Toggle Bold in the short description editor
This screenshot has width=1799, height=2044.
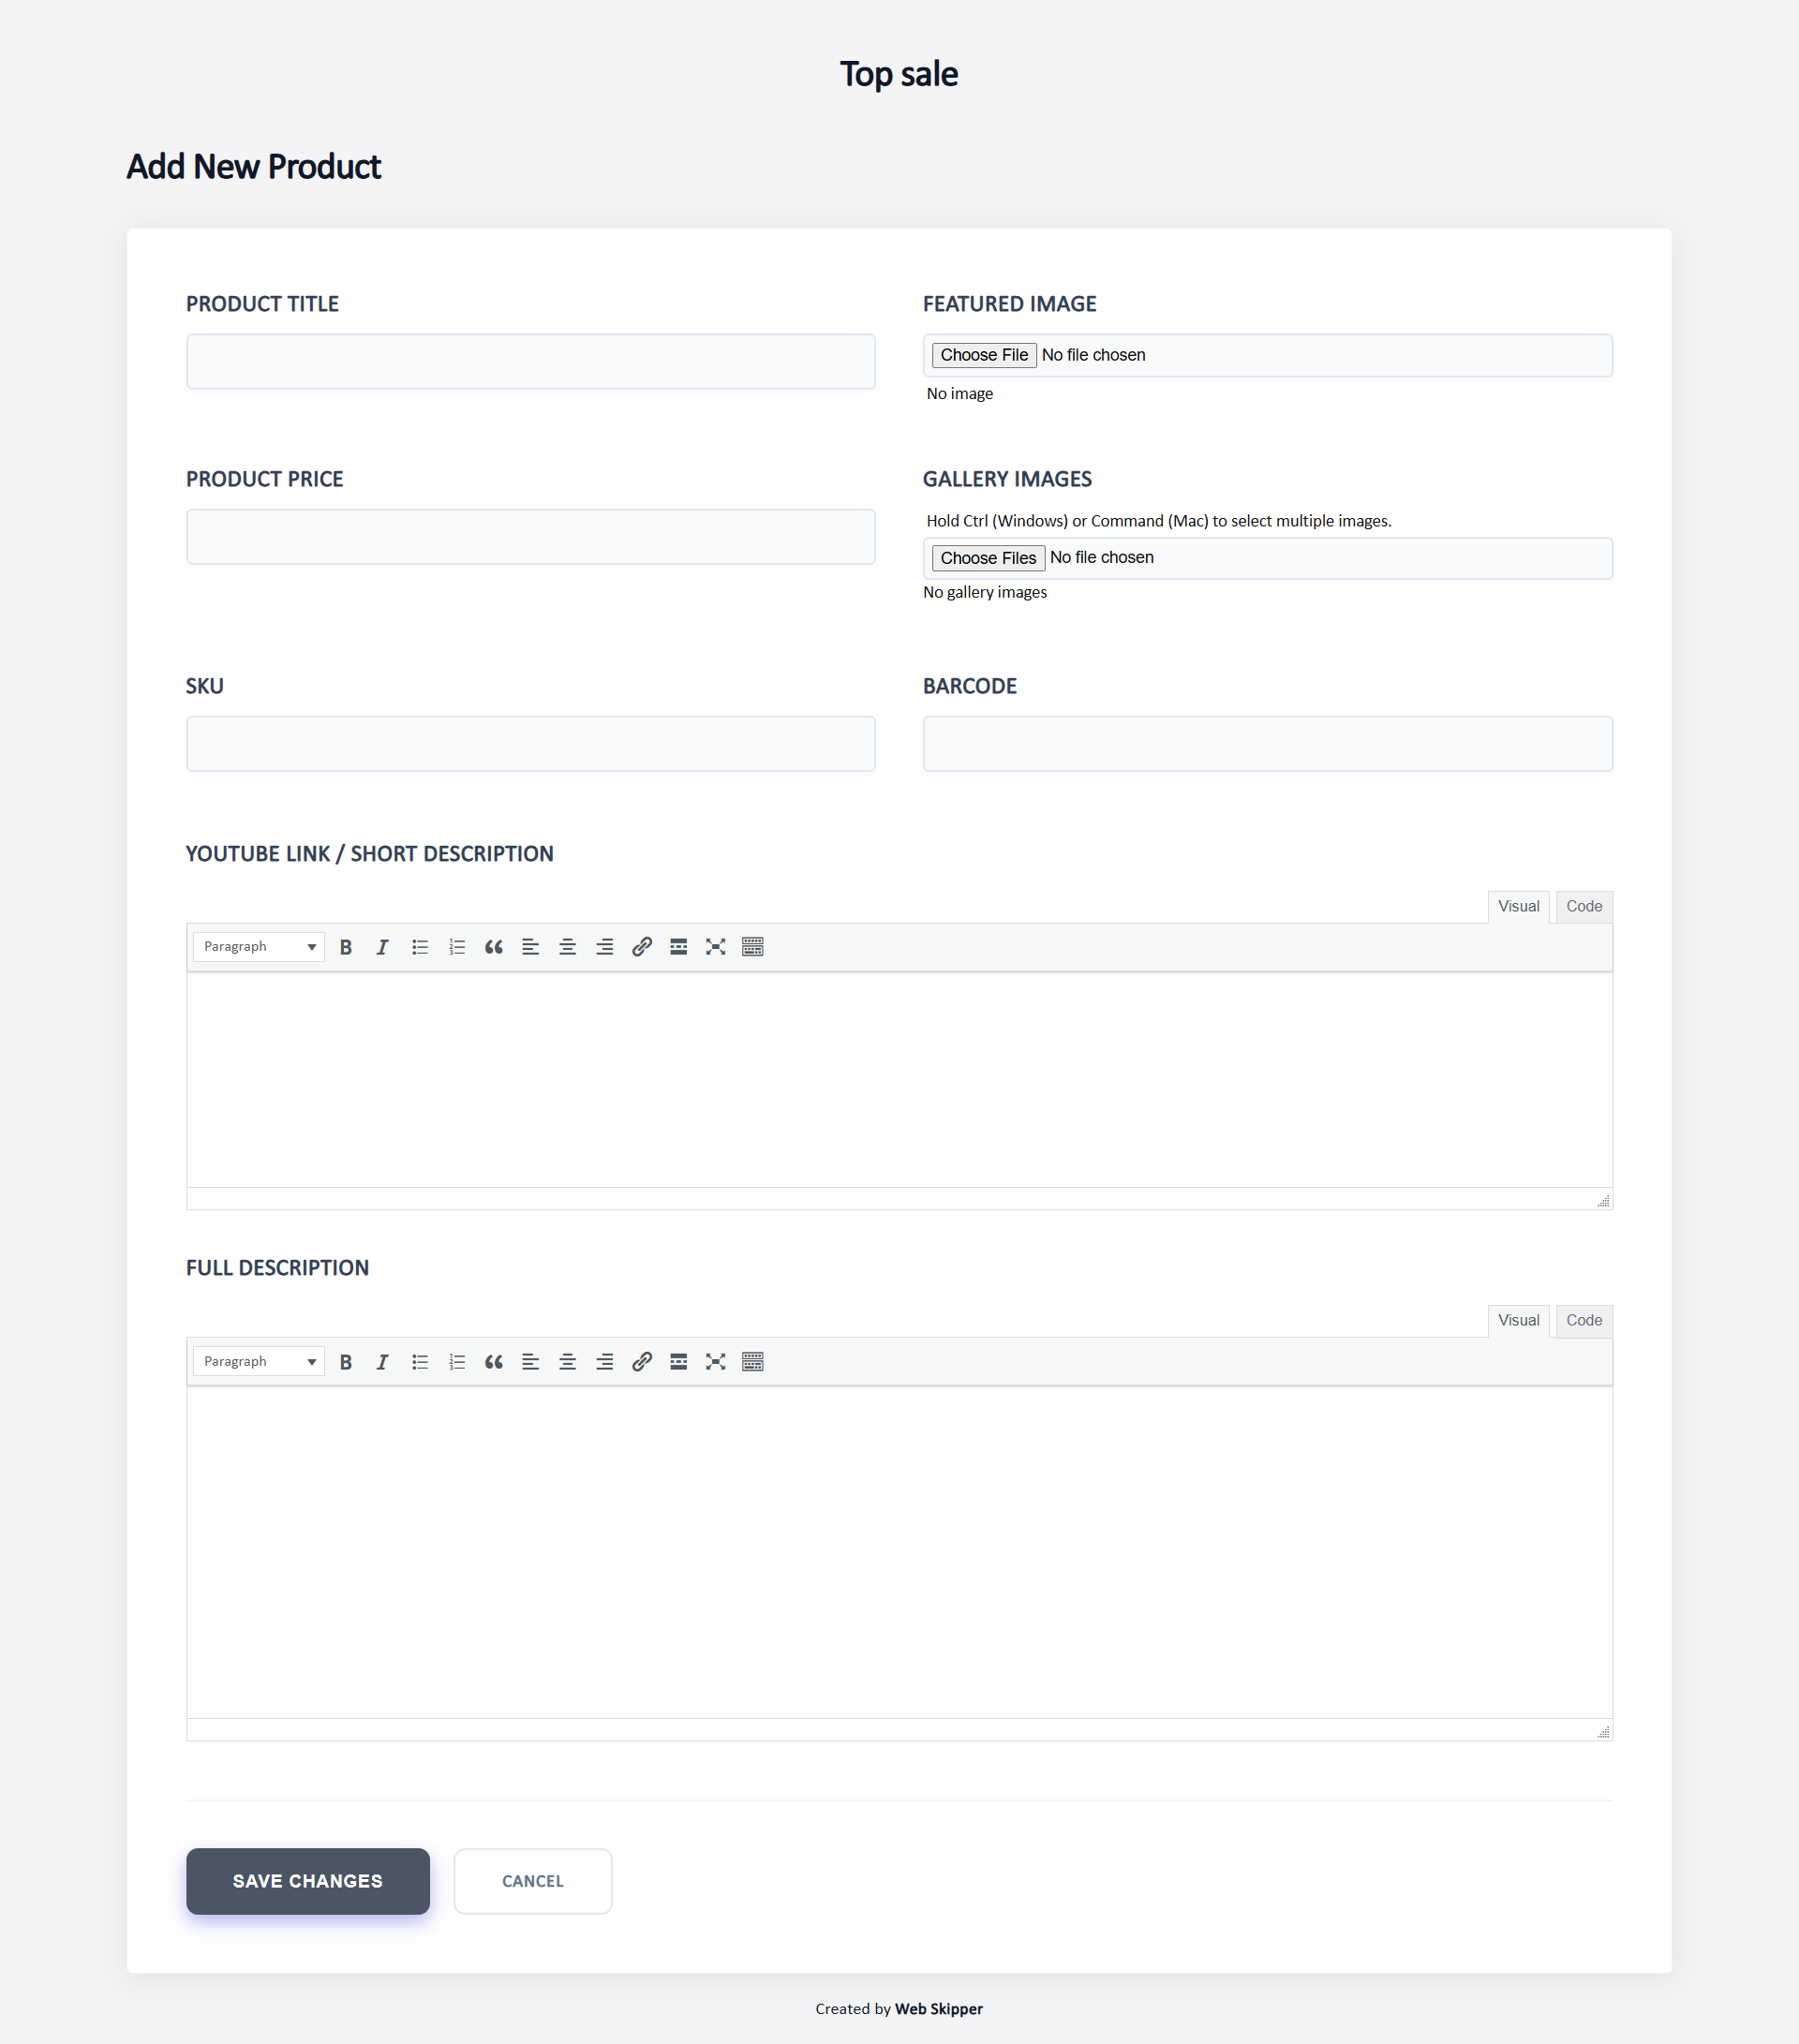tap(346, 947)
